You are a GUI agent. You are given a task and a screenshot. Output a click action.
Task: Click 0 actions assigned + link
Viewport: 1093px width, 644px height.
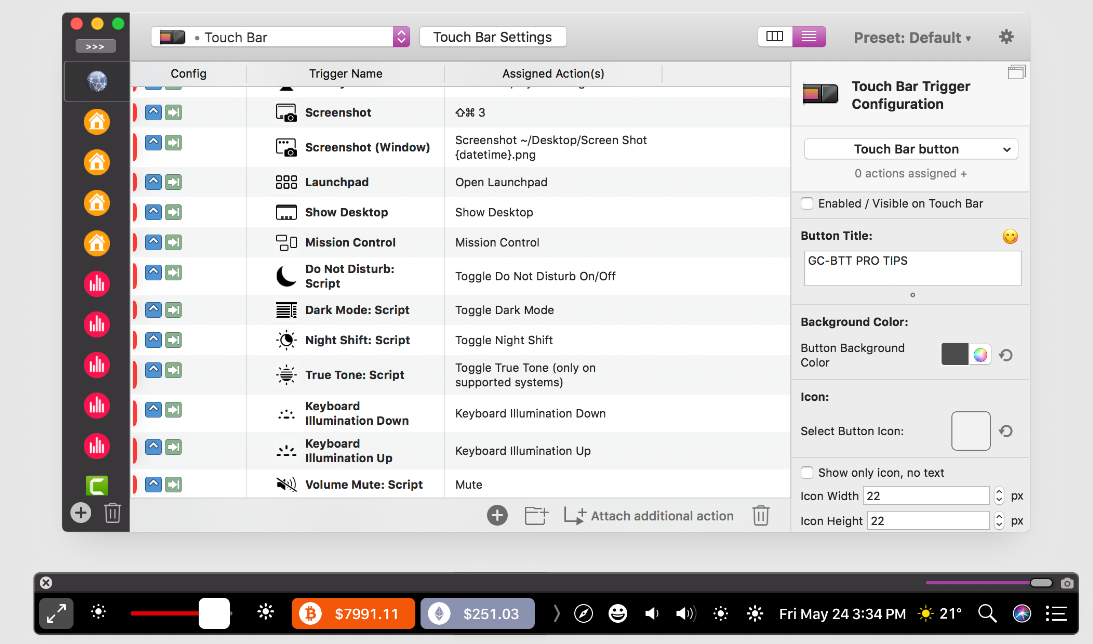point(910,174)
